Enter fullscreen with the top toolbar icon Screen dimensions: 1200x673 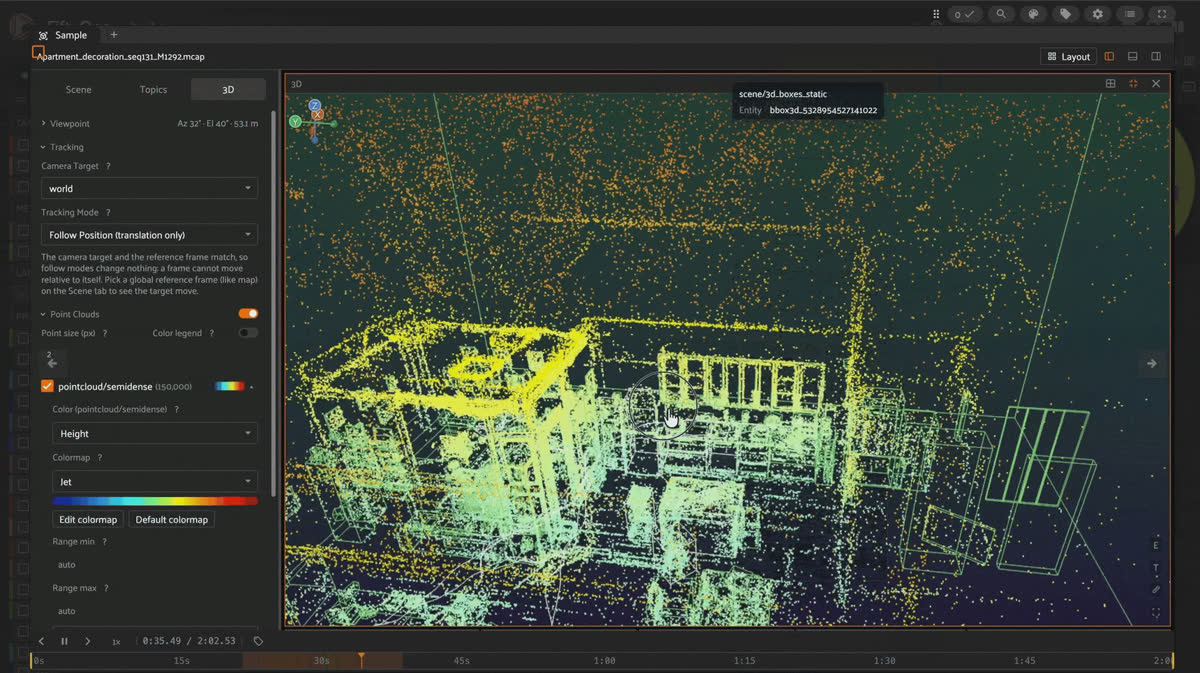(1162, 14)
